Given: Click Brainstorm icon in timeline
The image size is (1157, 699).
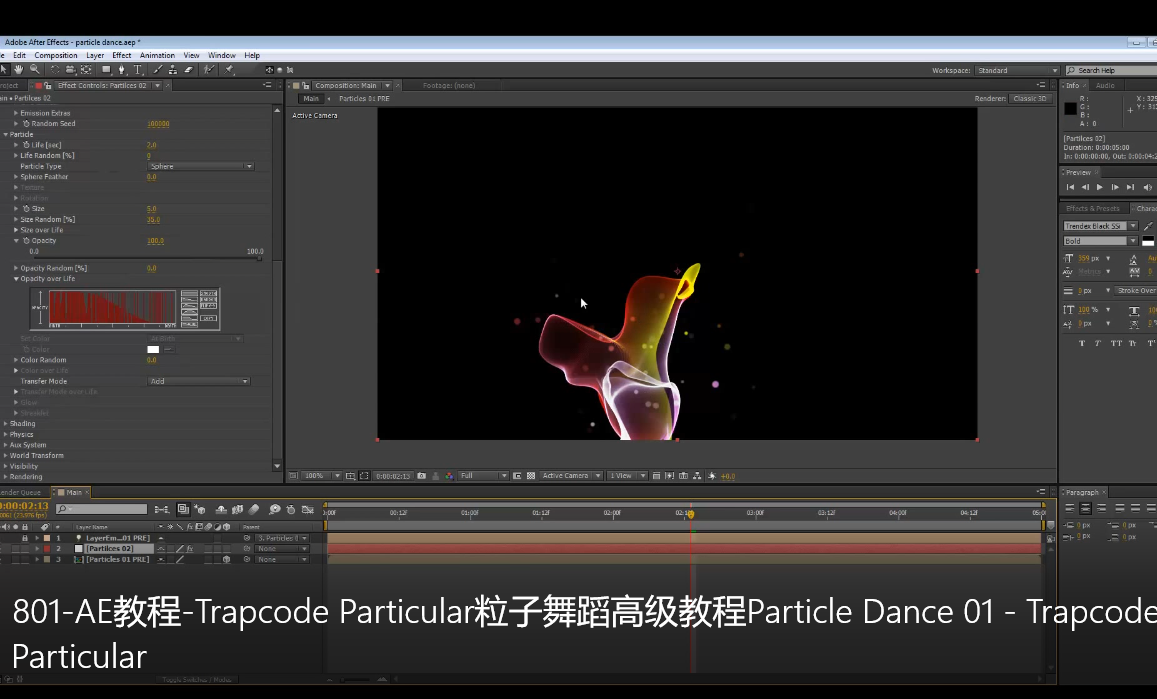Looking at the screenshot, I should click(x=274, y=509).
